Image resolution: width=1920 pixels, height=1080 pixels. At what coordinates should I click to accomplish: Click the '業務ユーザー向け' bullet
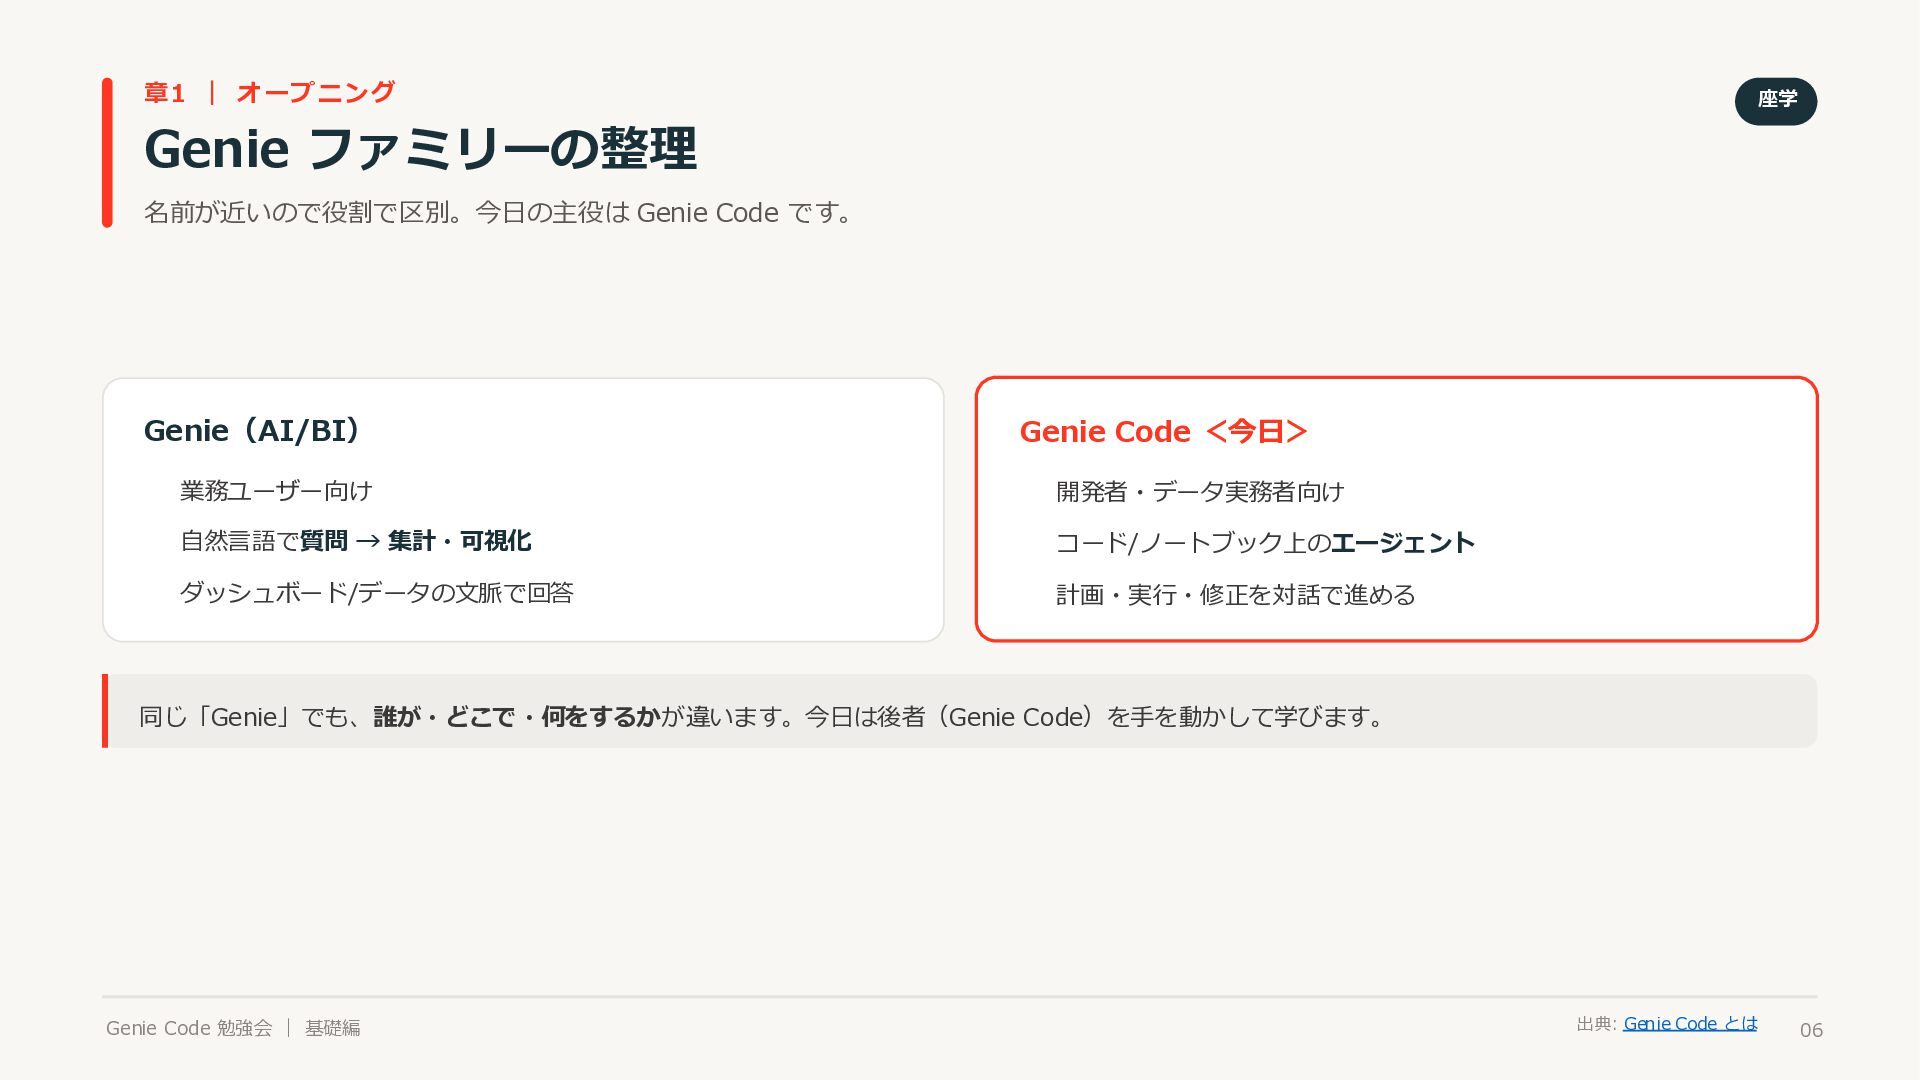[277, 491]
